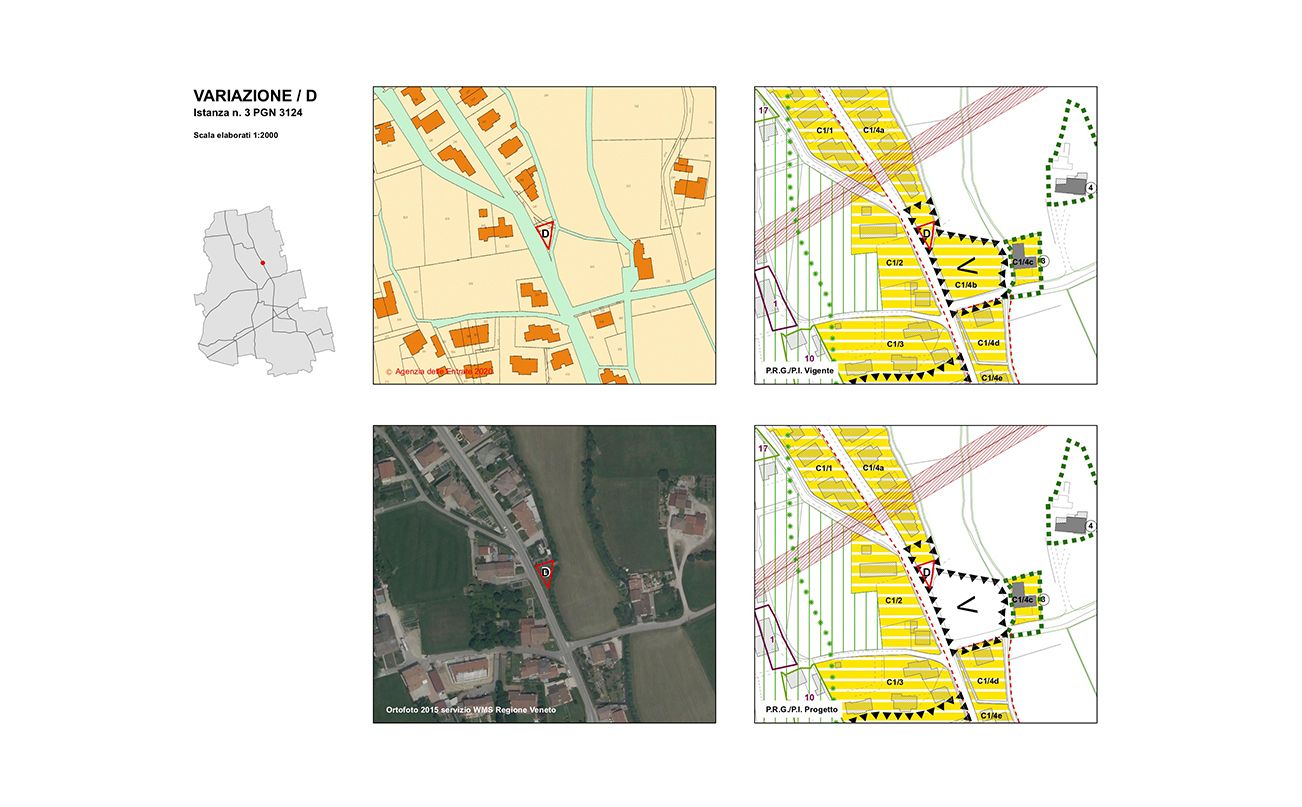Click the "VARIAZIONE / D" heading

click(255, 96)
